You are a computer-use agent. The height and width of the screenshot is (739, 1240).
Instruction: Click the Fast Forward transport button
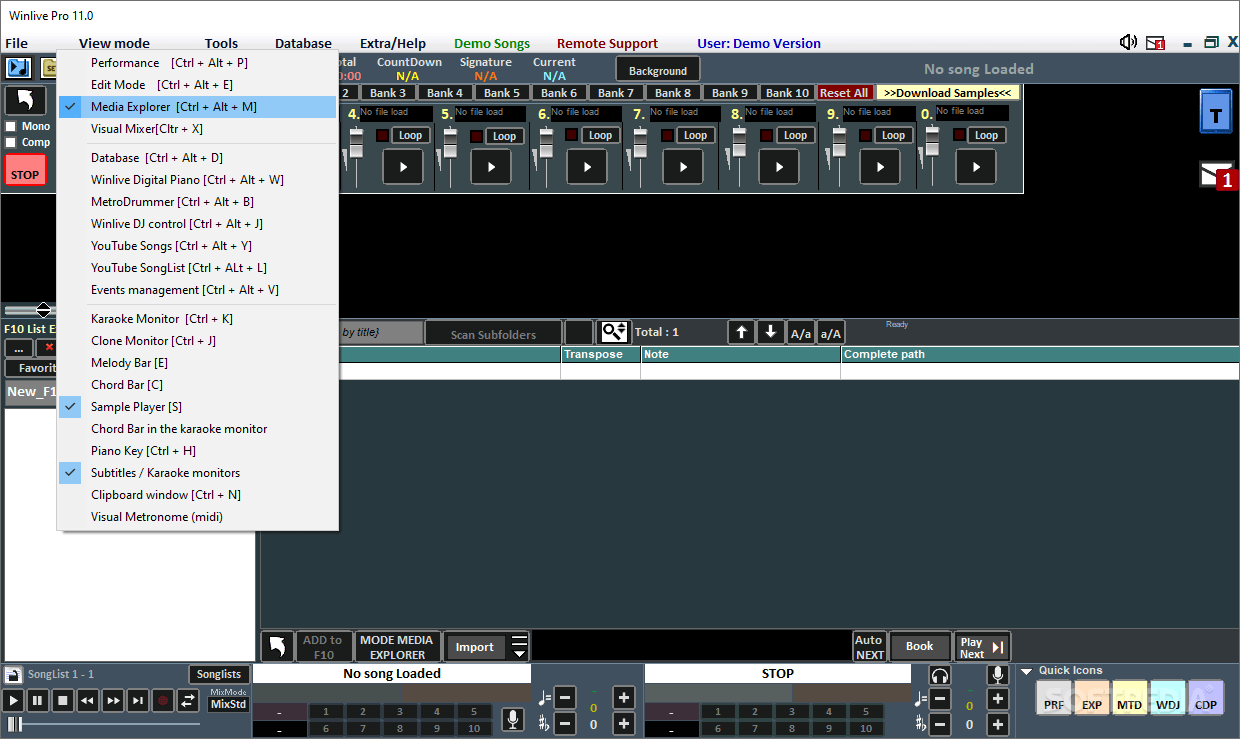tap(113, 701)
